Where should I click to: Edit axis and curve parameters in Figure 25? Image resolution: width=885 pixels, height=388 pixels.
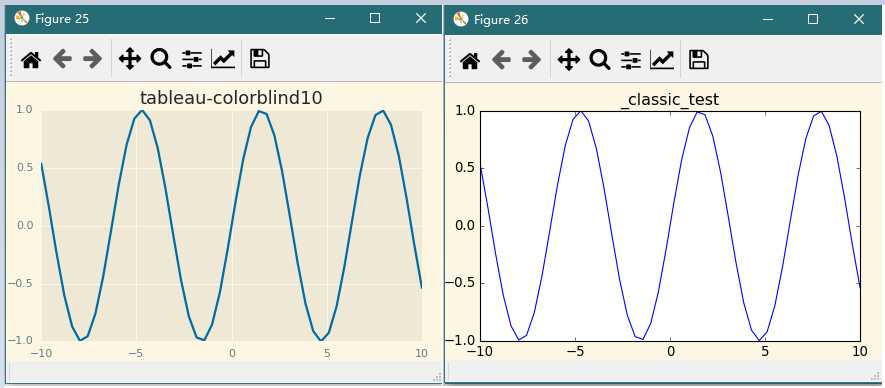click(223, 59)
